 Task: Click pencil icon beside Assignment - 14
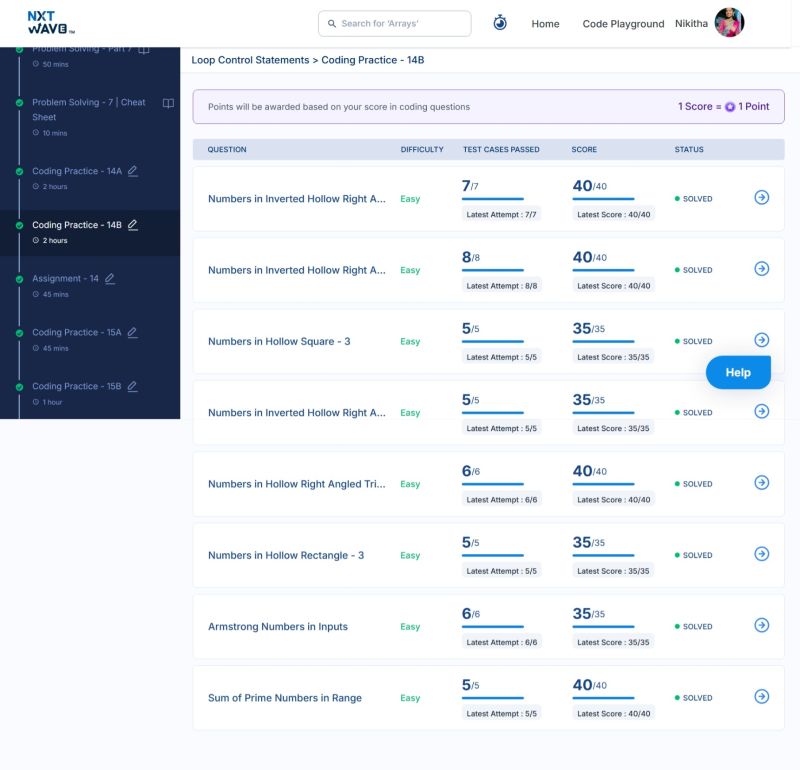click(110, 278)
